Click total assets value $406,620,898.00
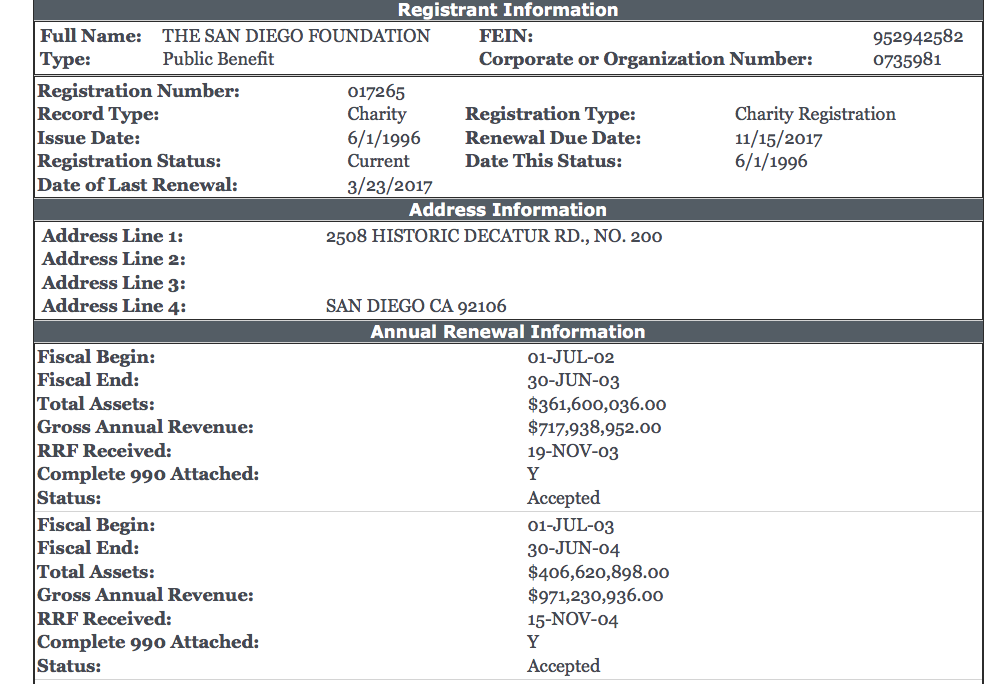 (x=598, y=573)
